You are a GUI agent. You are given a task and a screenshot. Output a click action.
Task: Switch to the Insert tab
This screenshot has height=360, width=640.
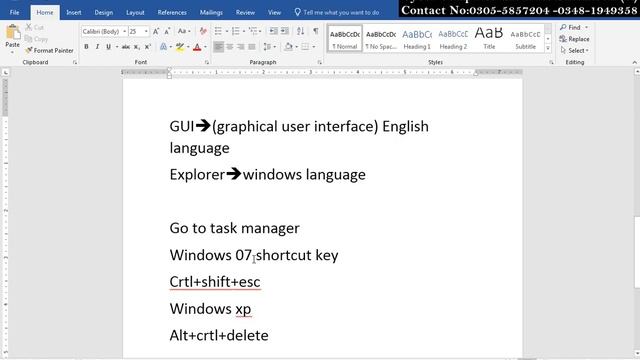(x=73, y=13)
